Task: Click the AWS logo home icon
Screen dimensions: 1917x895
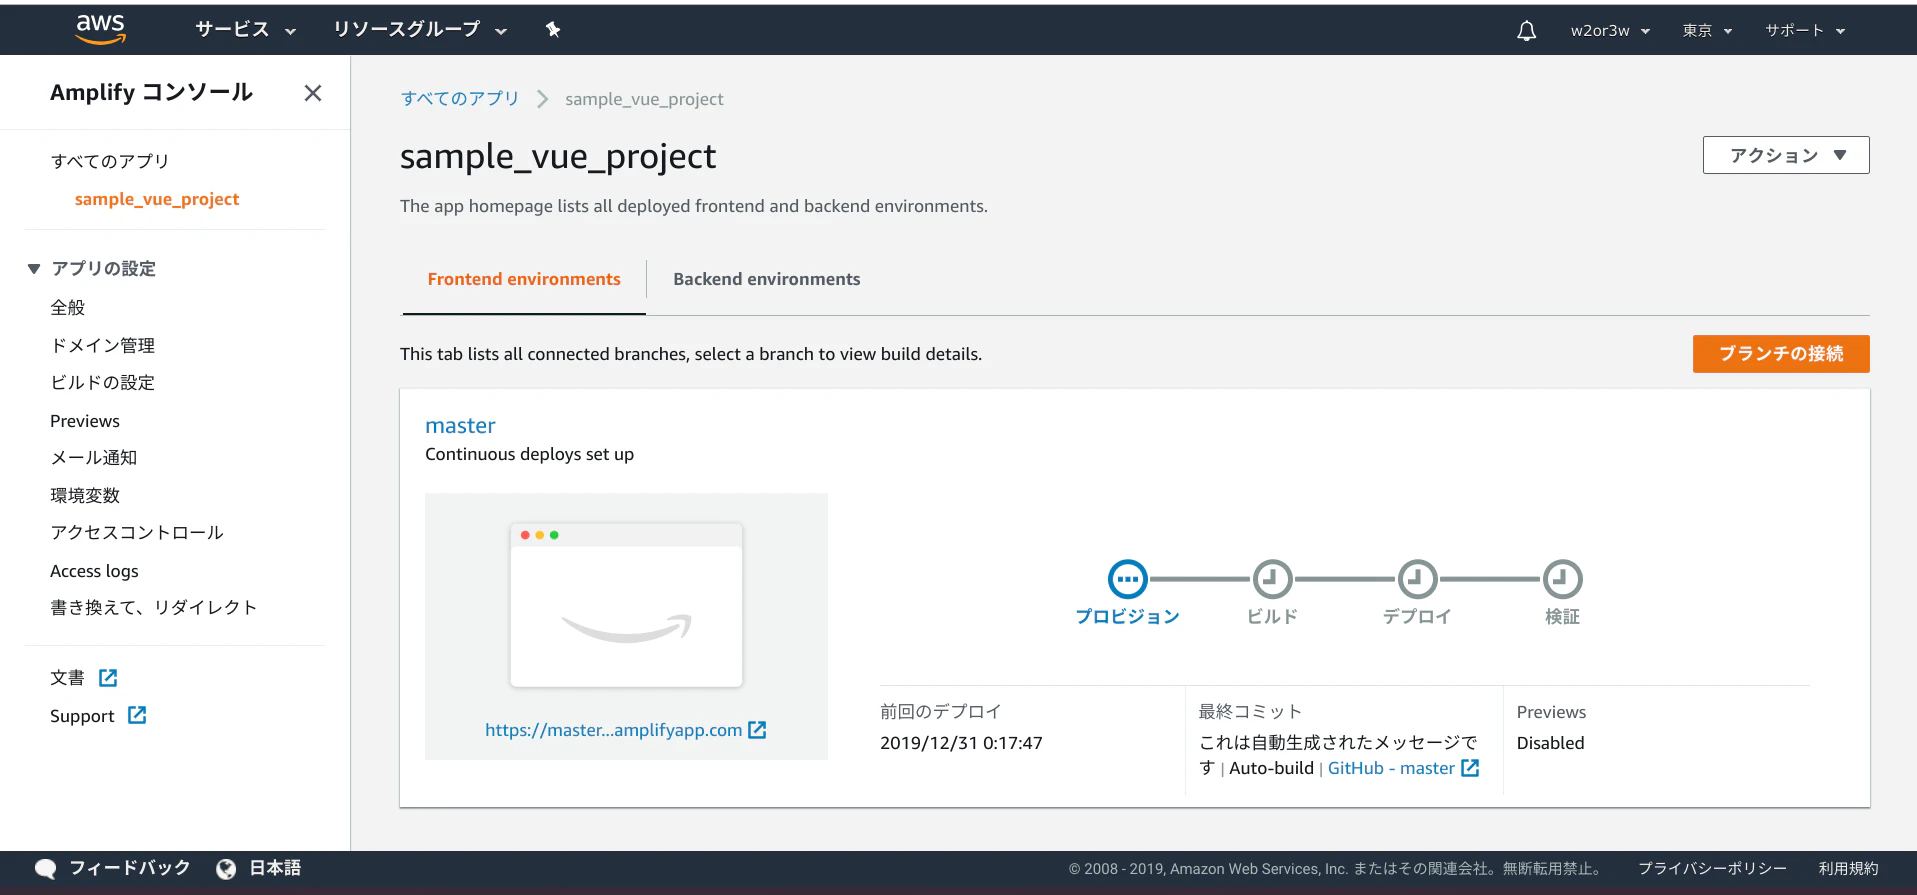Action: click(x=100, y=30)
